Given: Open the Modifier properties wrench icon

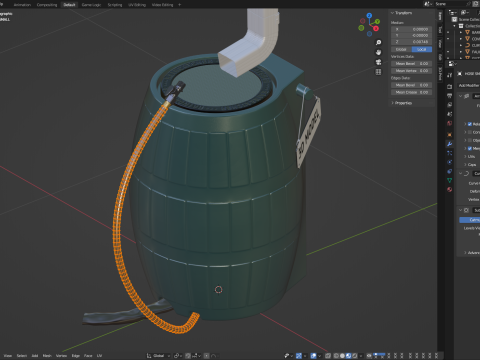Looking at the screenshot, I should click(x=450, y=144).
